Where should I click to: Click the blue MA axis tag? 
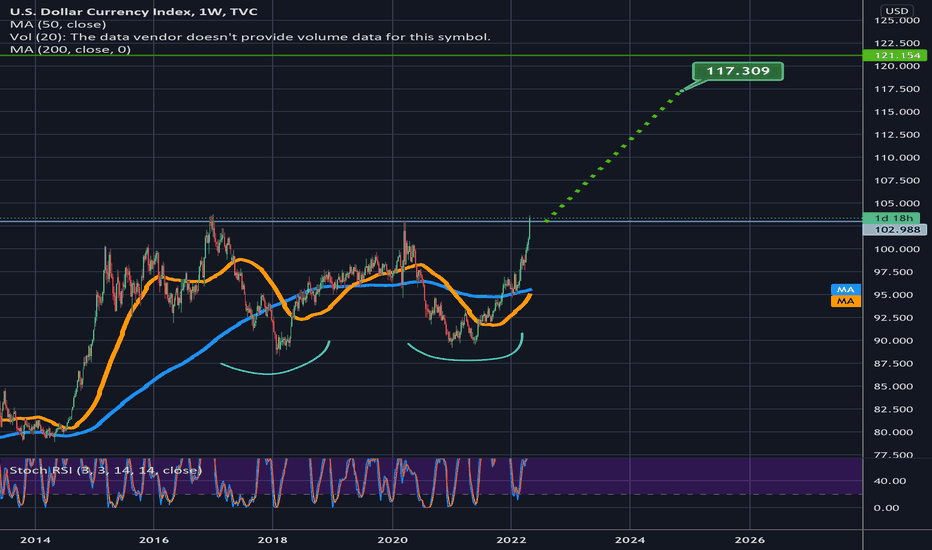click(846, 290)
